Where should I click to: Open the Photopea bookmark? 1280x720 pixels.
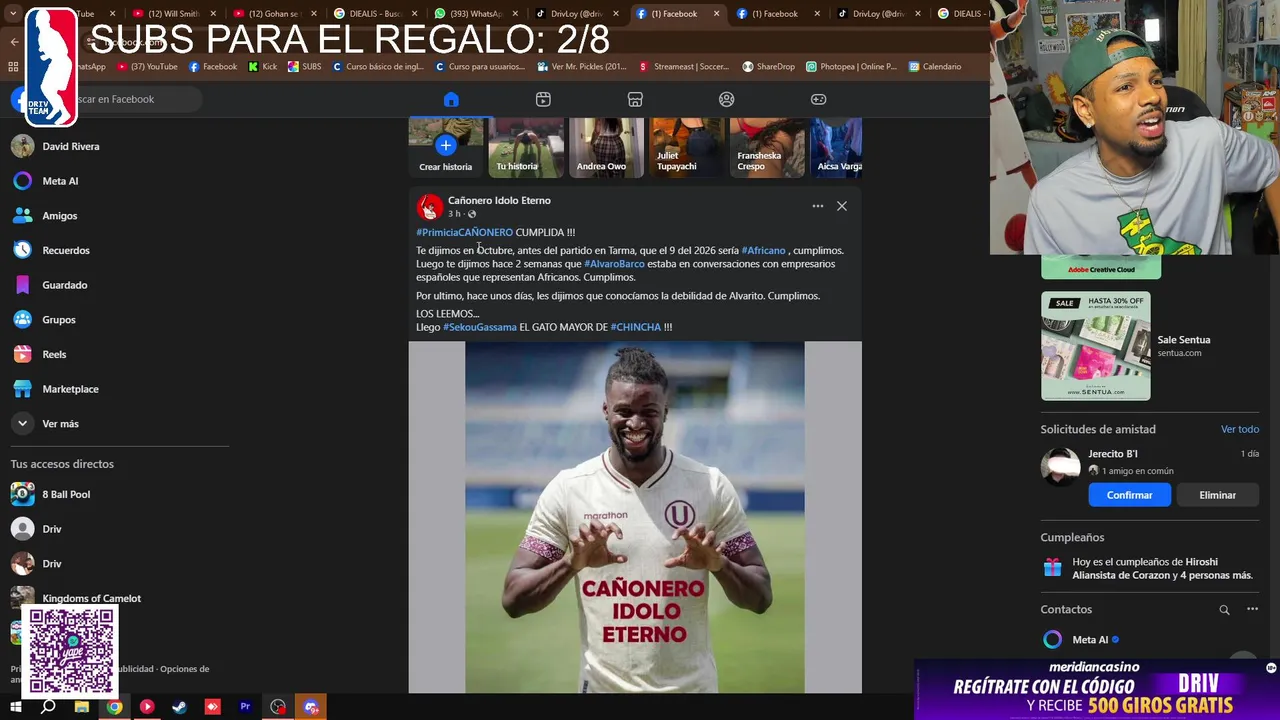click(x=852, y=67)
